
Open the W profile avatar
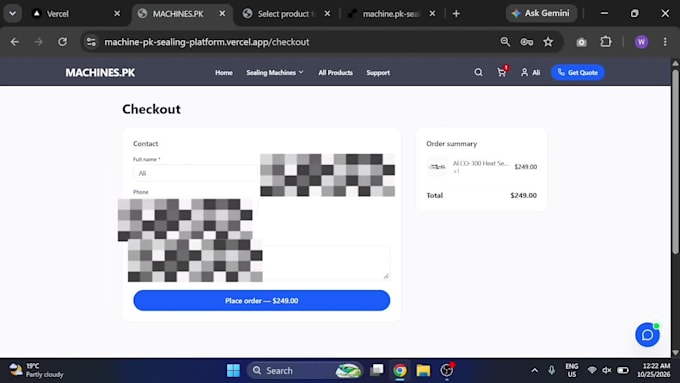point(641,42)
